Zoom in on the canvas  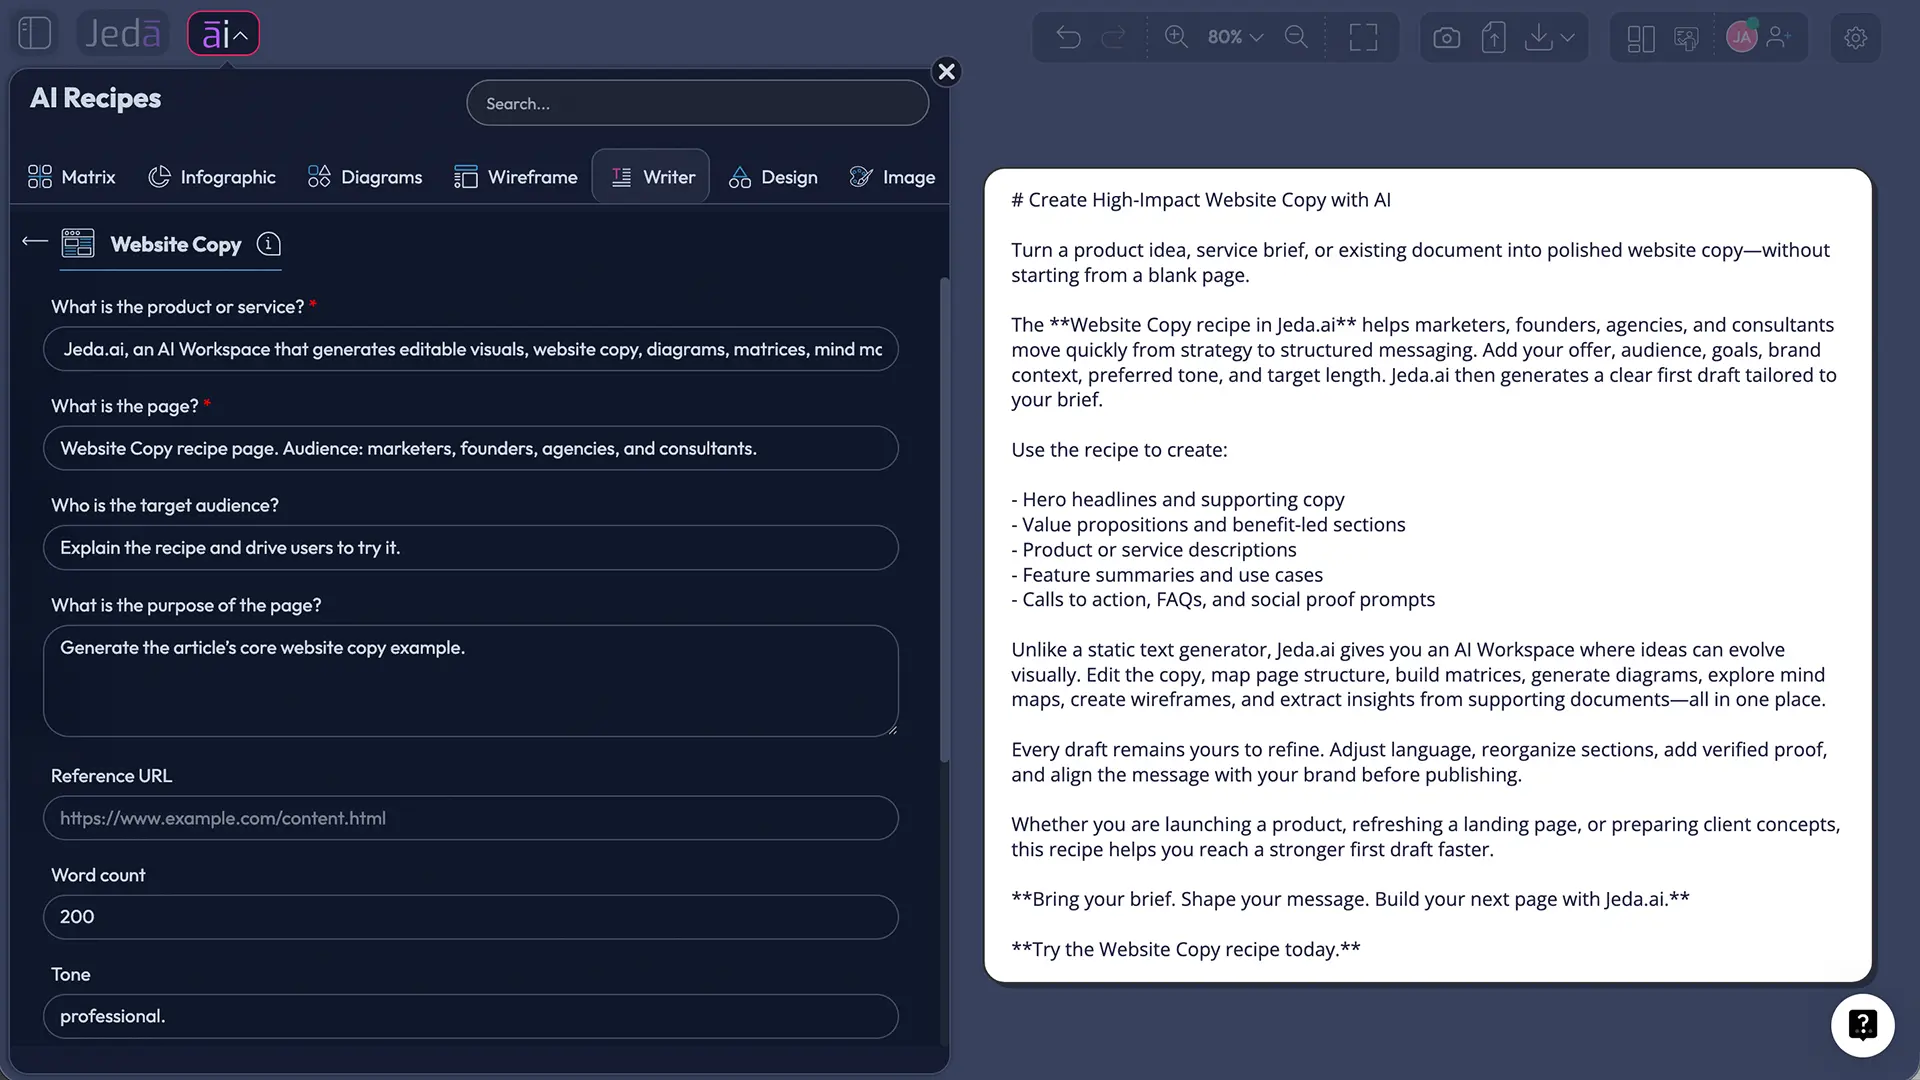click(1177, 37)
